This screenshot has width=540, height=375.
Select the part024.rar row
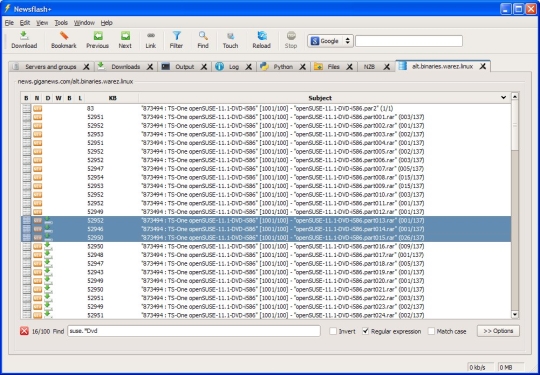coord(266,315)
